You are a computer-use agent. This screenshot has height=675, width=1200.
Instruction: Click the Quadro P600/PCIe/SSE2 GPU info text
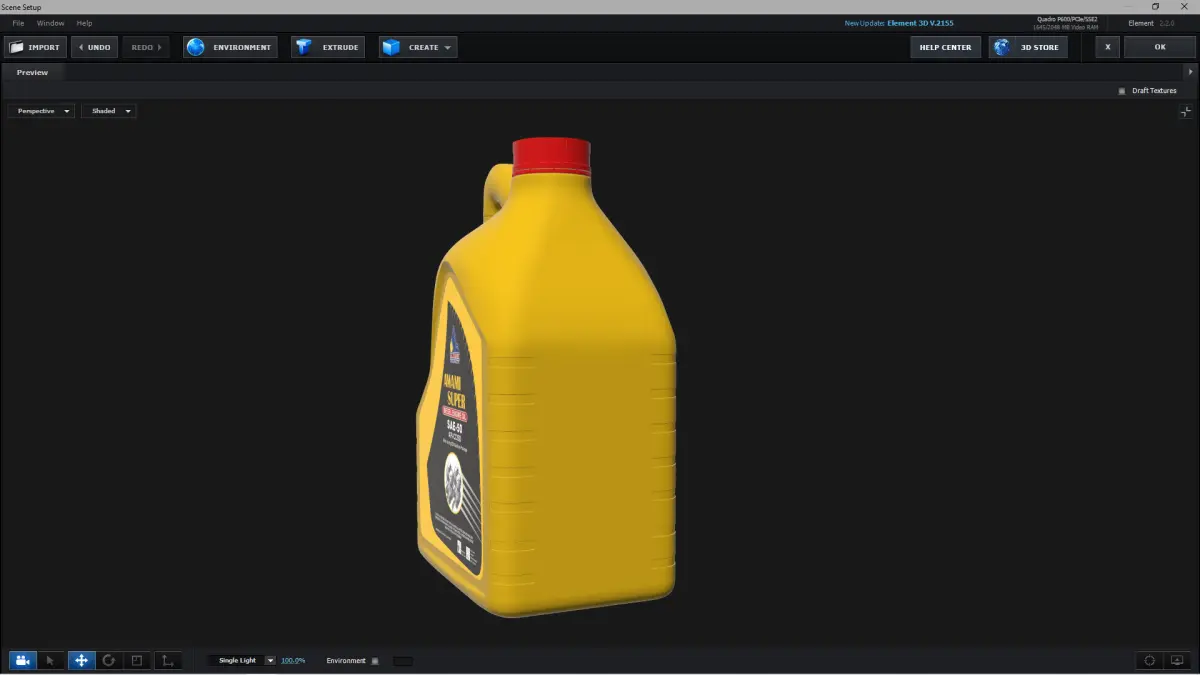1066,19
